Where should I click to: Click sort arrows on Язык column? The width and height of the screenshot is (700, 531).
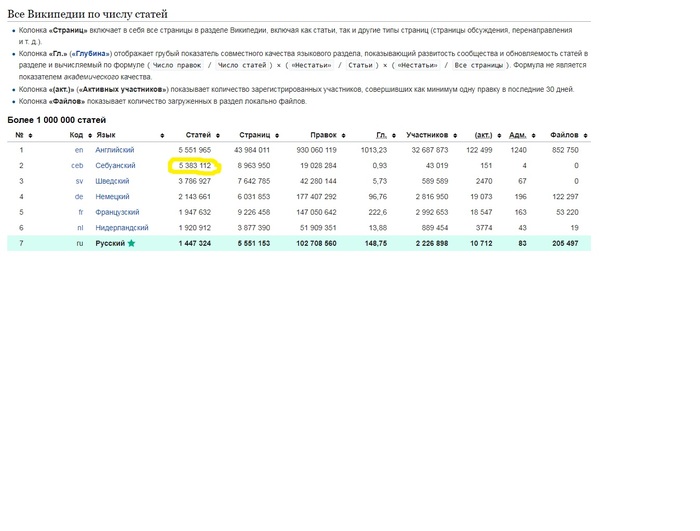[x=161, y=135]
